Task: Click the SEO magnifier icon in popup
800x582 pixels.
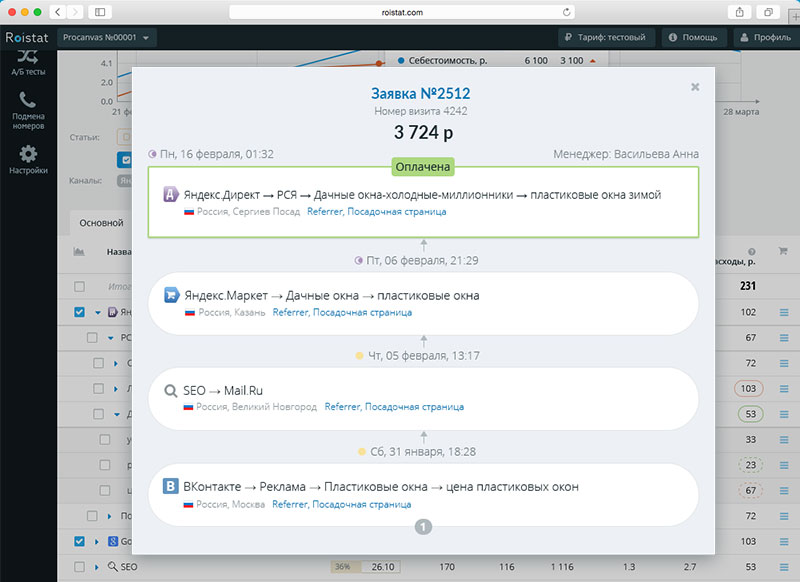Action: pos(171,391)
